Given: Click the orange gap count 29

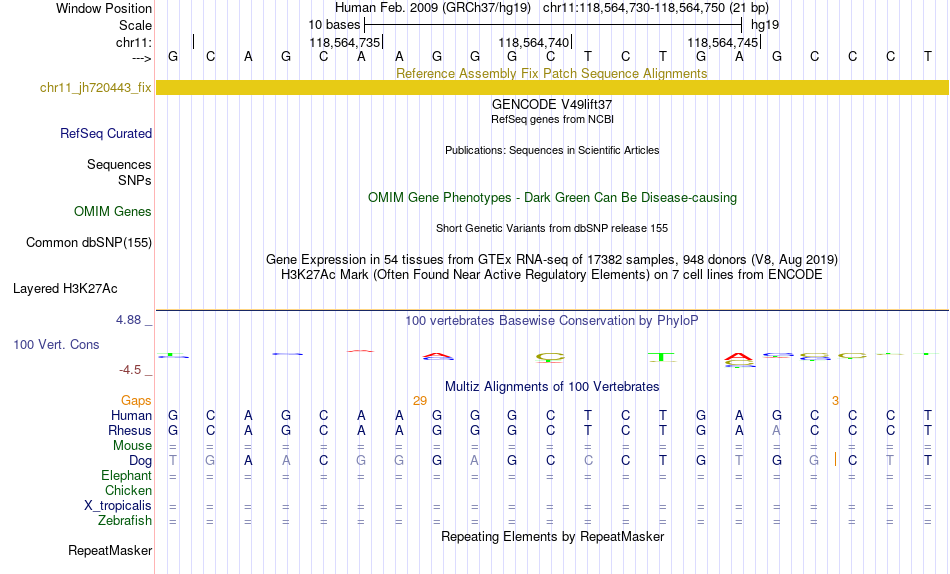Looking at the screenshot, I should click(x=420, y=401).
